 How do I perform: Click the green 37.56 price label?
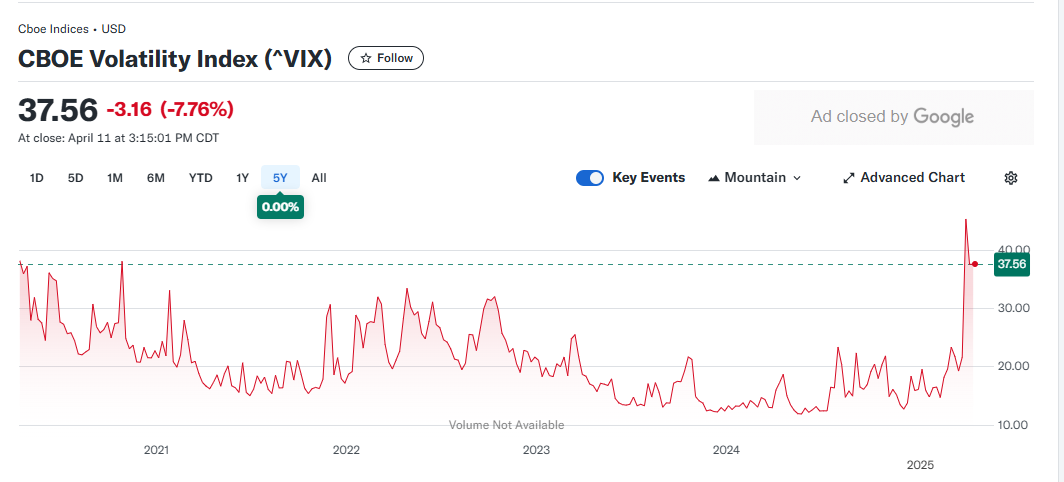(1011, 264)
